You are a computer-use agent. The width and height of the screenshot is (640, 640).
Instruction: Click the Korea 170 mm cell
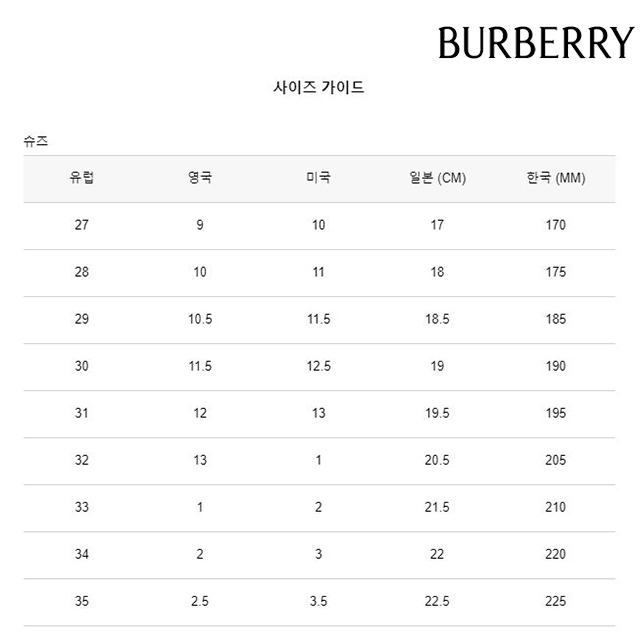tap(556, 225)
